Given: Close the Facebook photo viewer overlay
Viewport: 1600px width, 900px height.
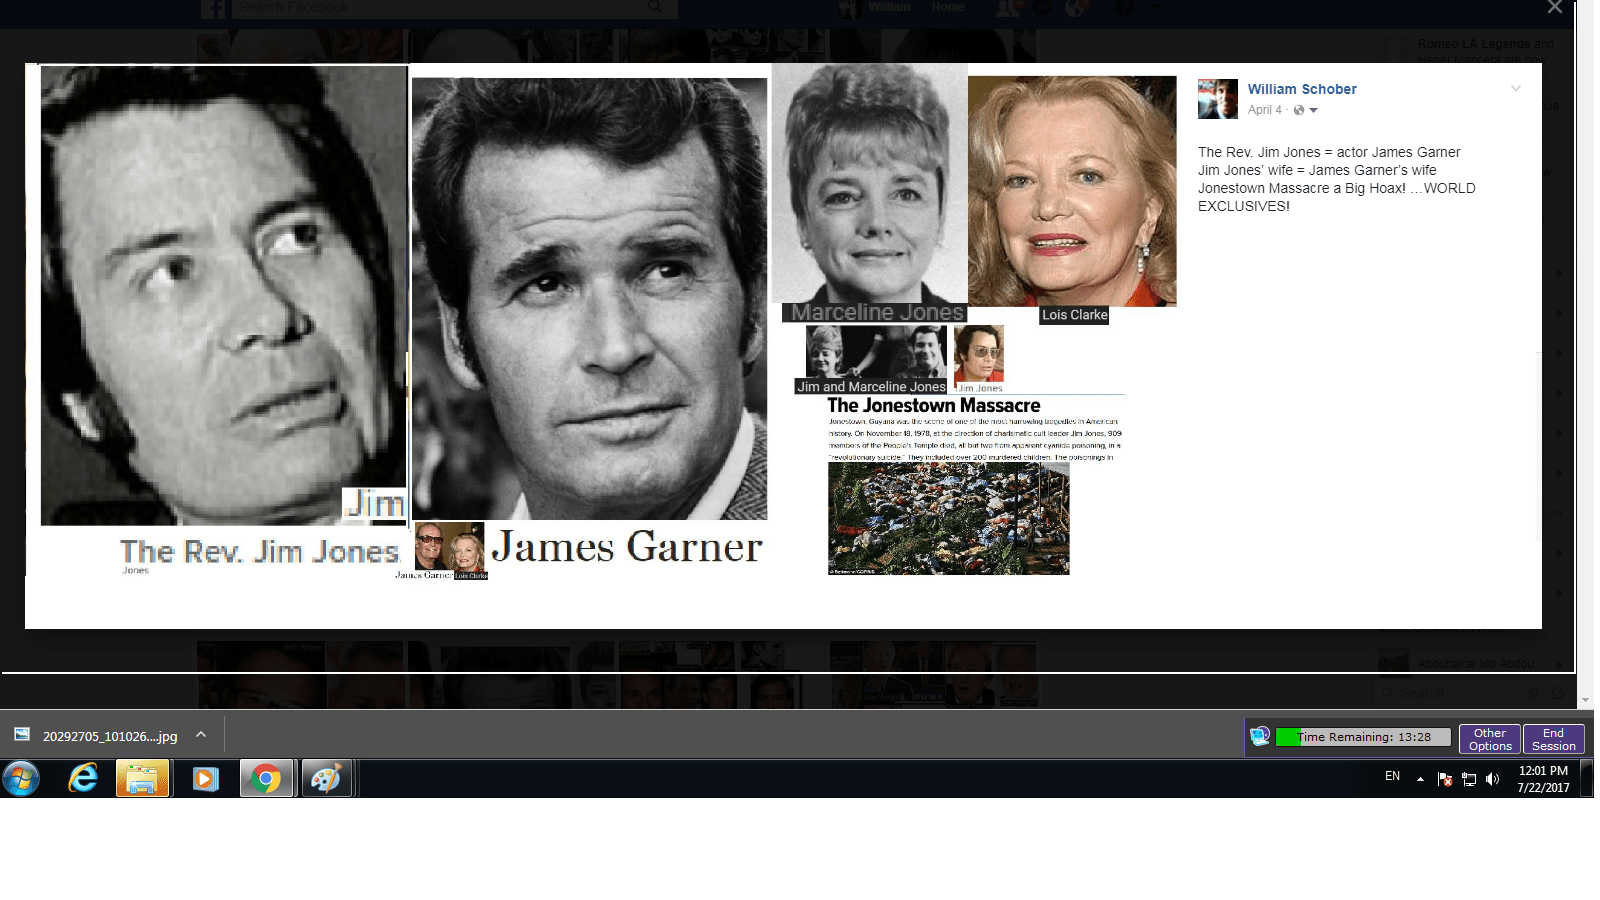Looking at the screenshot, I should pyautogui.click(x=1554, y=8).
